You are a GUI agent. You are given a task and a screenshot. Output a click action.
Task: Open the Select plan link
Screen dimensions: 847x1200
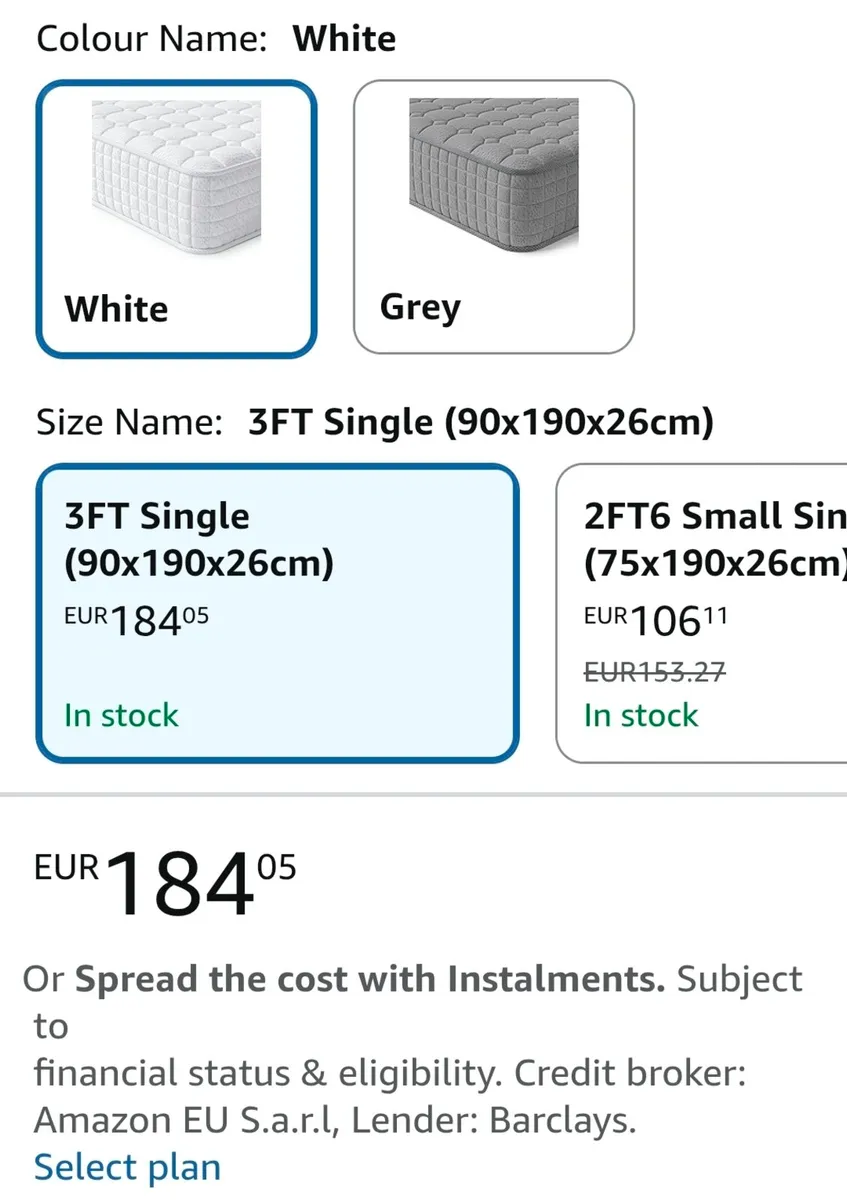[126, 1166]
